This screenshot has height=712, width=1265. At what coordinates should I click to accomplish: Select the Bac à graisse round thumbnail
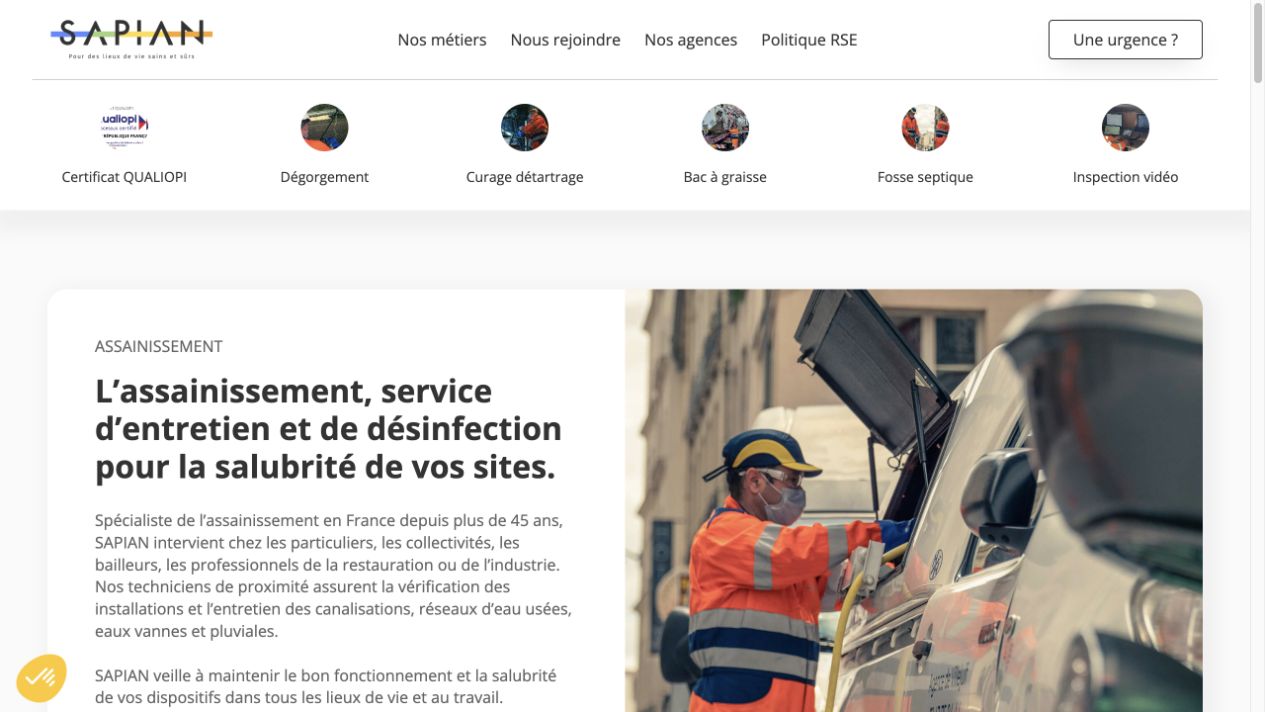(x=725, y=127)
